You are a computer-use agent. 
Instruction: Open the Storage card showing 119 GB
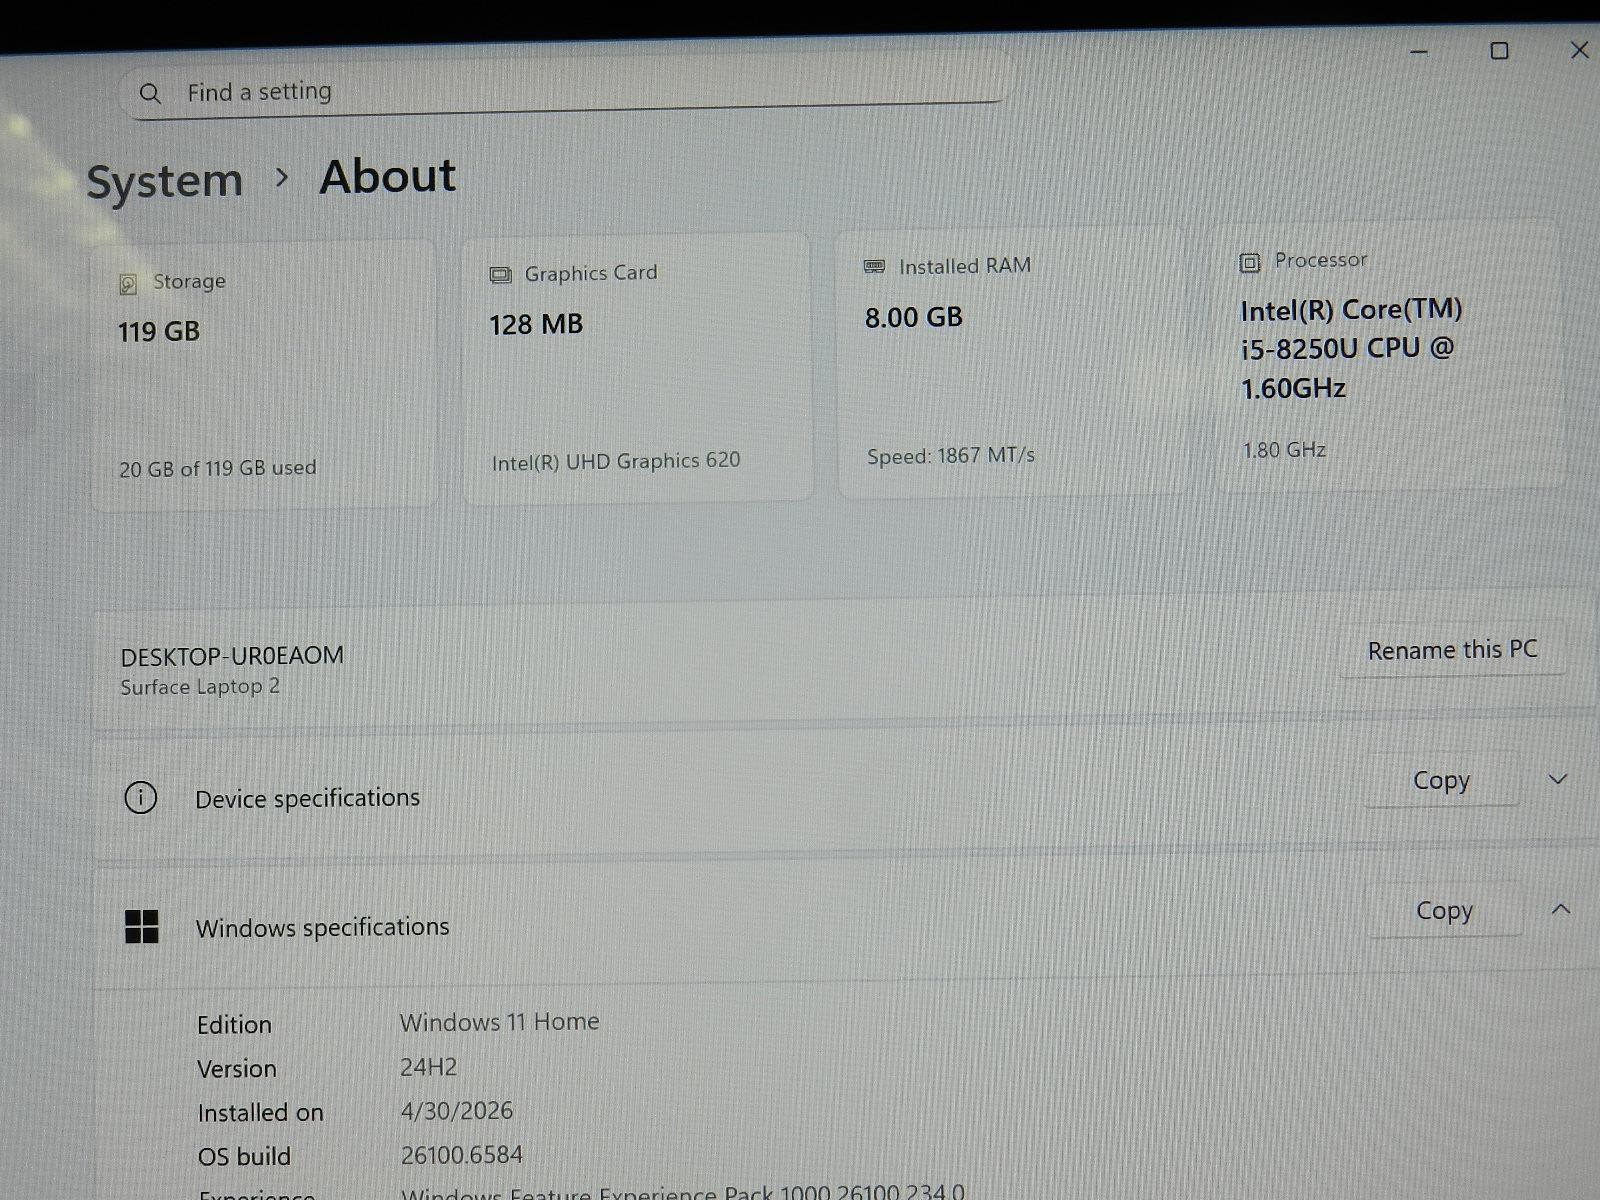[x=265, y=375]
